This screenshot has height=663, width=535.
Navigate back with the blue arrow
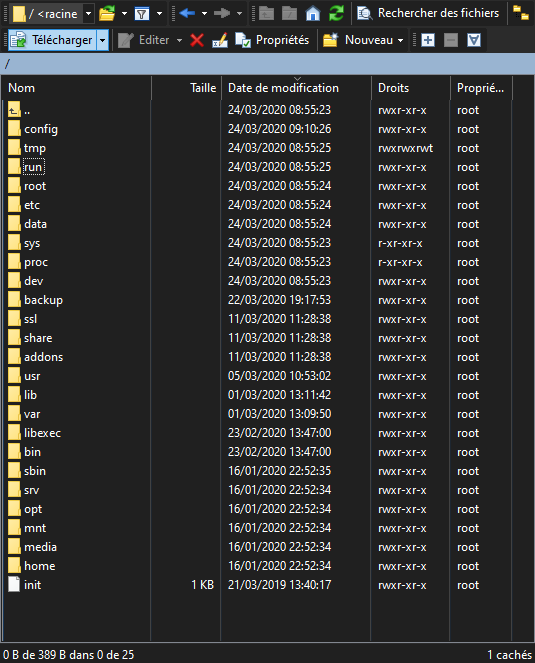click(x=187, y=13)
